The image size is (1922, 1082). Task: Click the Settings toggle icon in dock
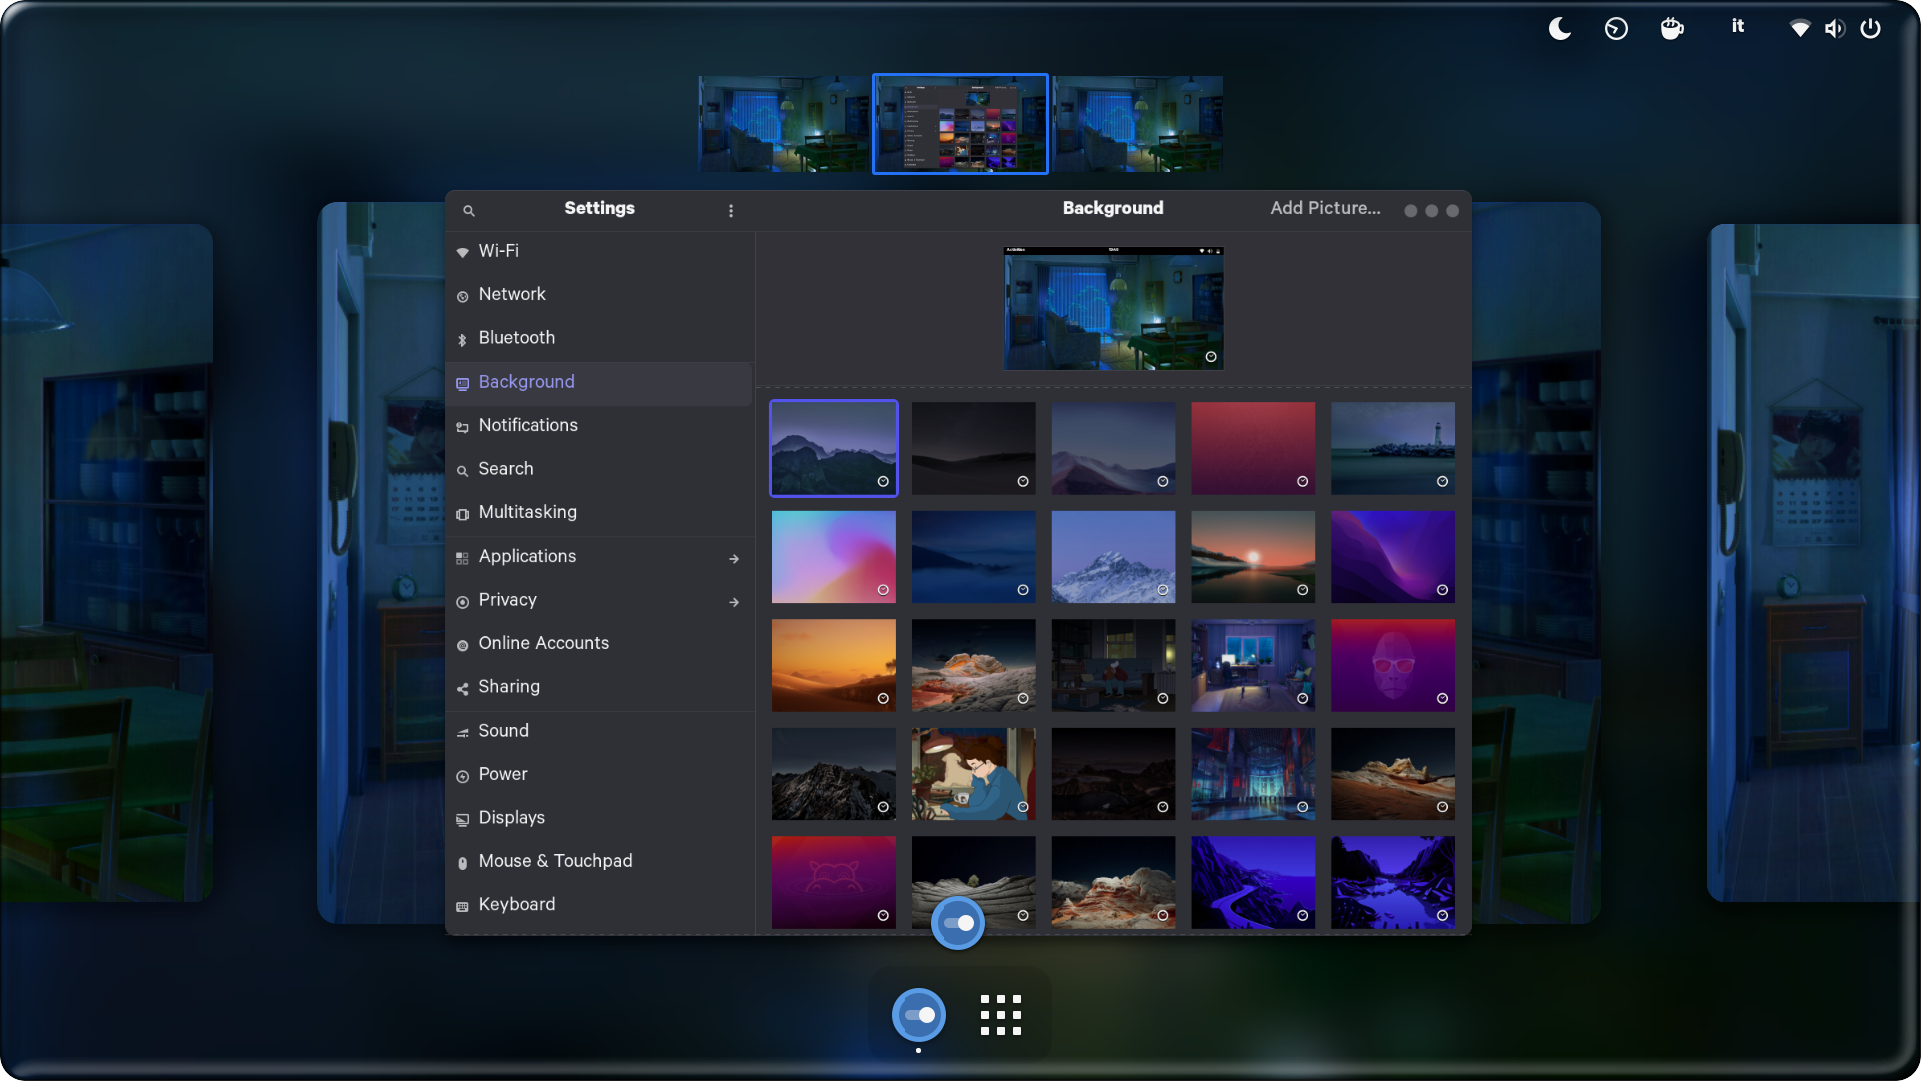point(918,1015)
